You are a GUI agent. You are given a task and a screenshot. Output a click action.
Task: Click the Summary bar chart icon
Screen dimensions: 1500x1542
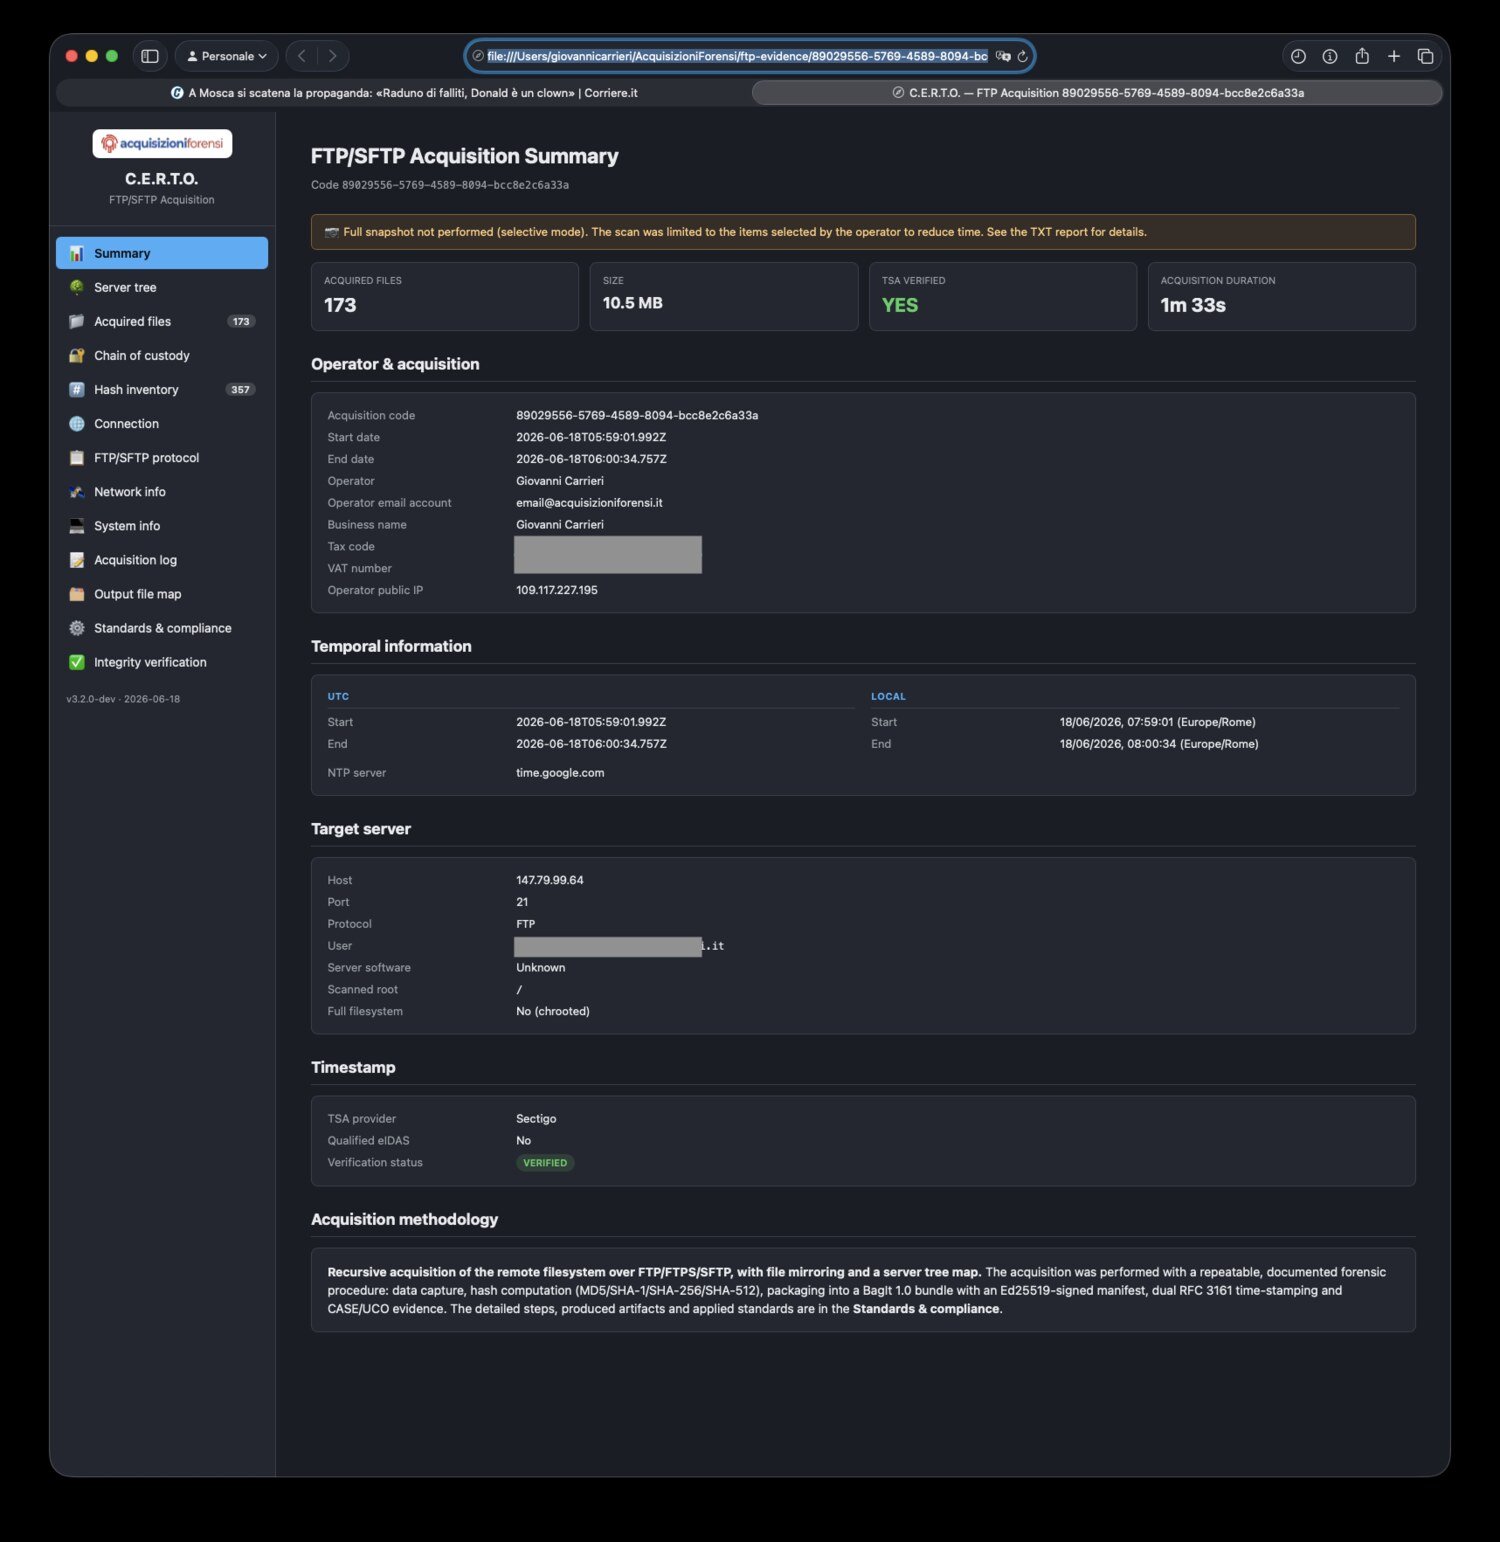click(76, 253)
